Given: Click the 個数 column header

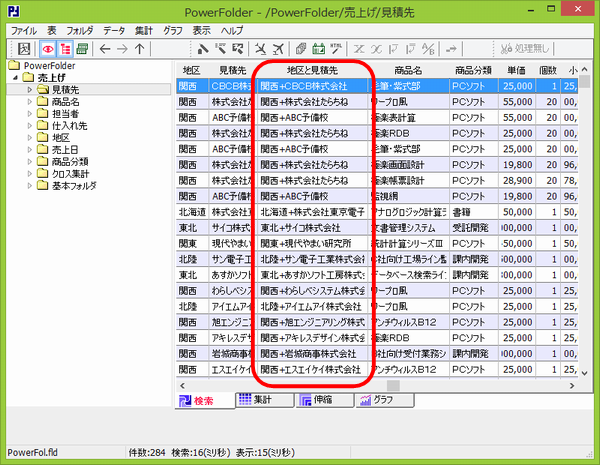Looking at the screenshot, I should 548,70.
